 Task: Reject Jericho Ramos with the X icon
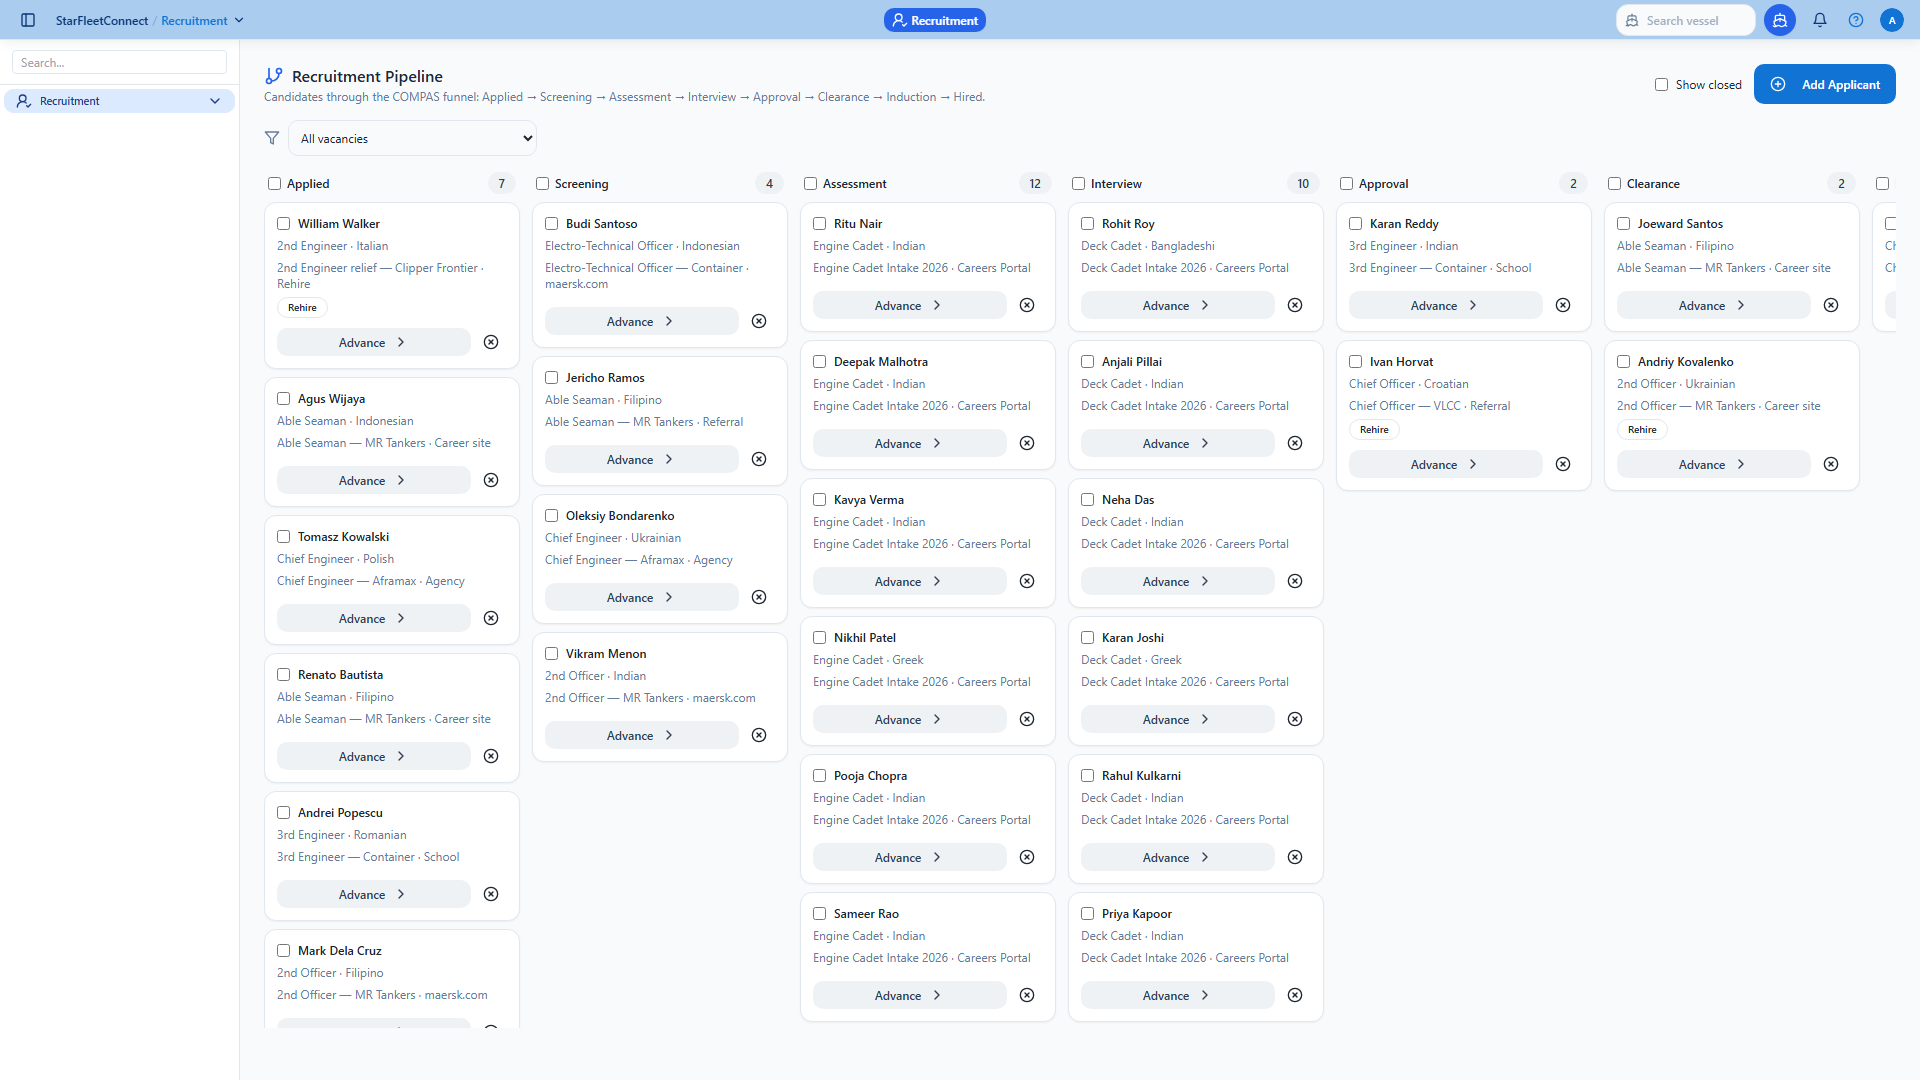pyautogui.click(x=759, y=459)
